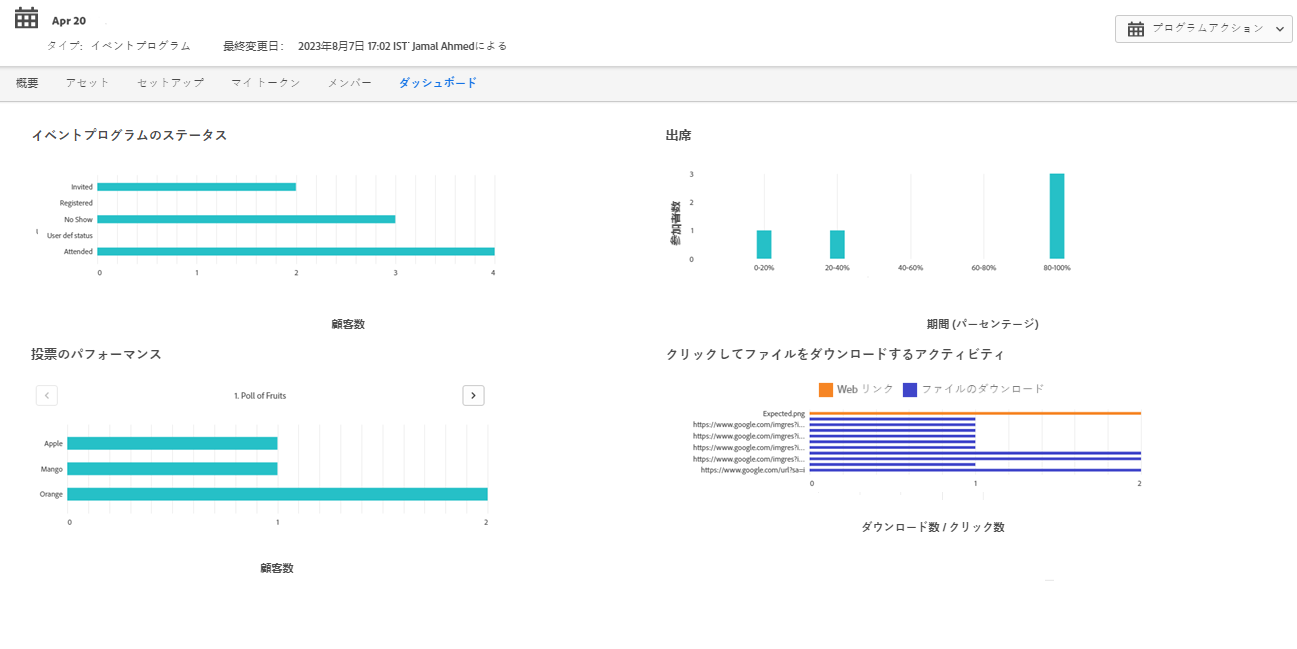Switch to the 概要 tab
The image size is (1297, 649).
coord(27,83)
